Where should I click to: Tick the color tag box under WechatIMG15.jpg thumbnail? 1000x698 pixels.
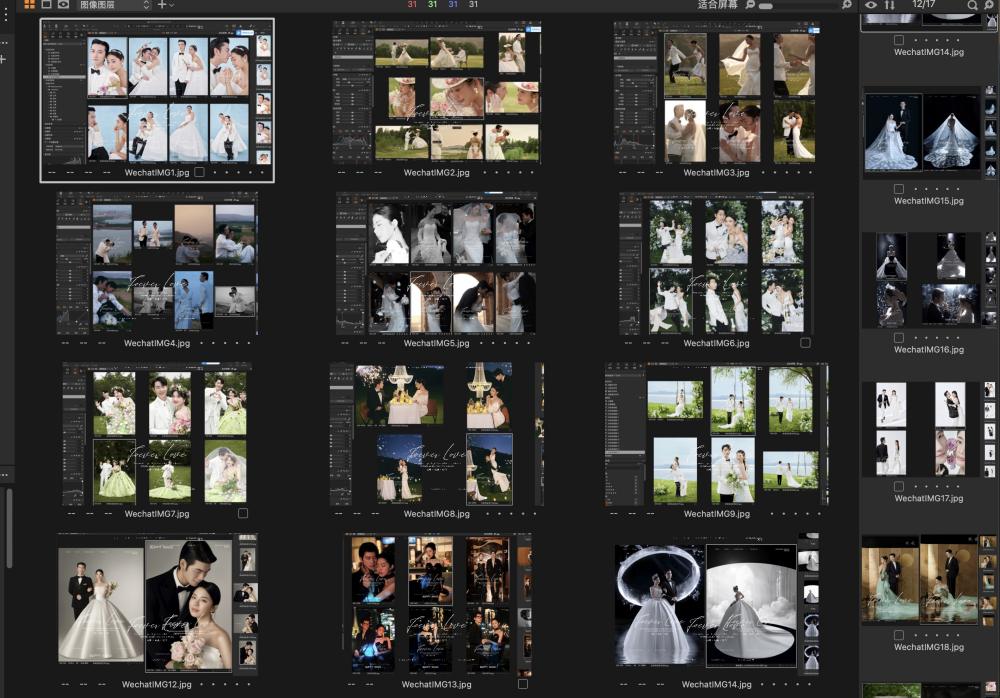tap(899, 188)
